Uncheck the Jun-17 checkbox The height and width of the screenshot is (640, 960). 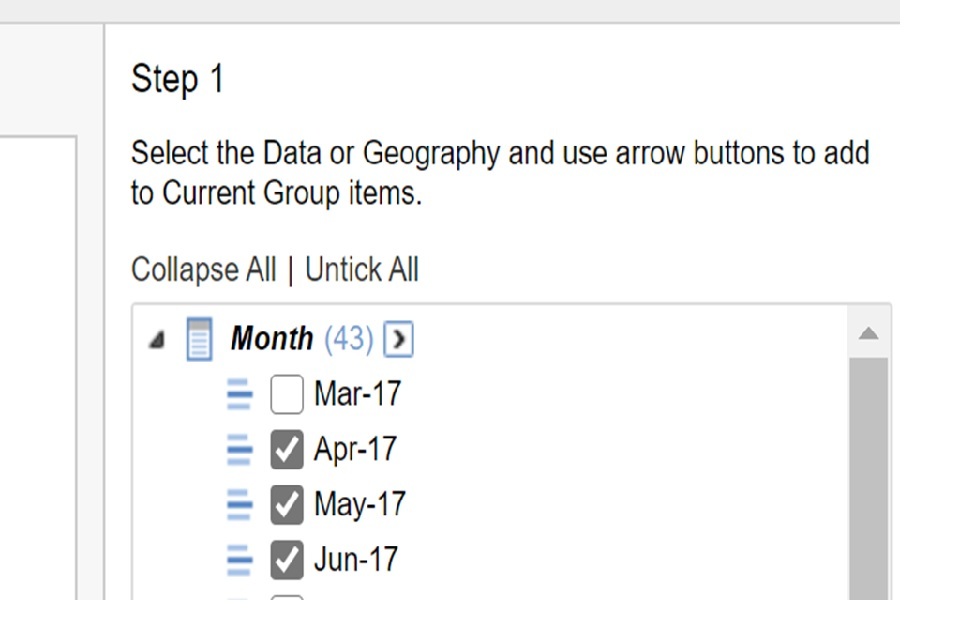[x=287, y=560]
